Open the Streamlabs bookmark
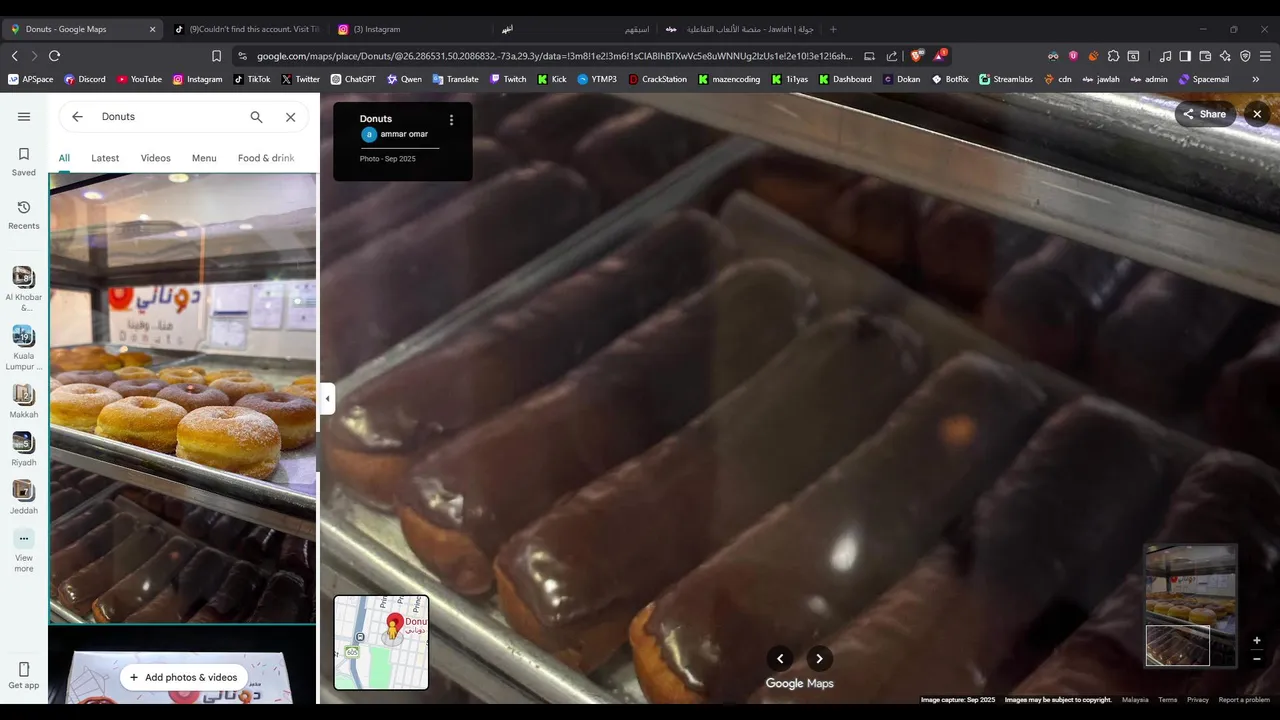Image resolution: width=1280 pixels, height=720 pixels. click(1006, 79)
